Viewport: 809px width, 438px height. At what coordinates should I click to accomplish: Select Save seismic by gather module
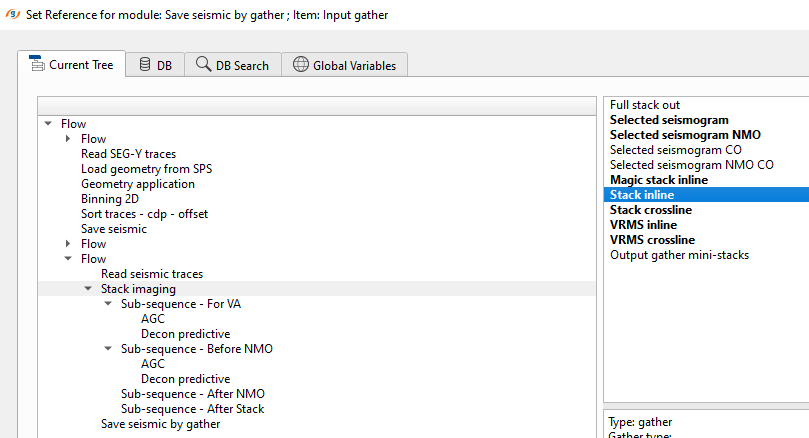point(160,424)
